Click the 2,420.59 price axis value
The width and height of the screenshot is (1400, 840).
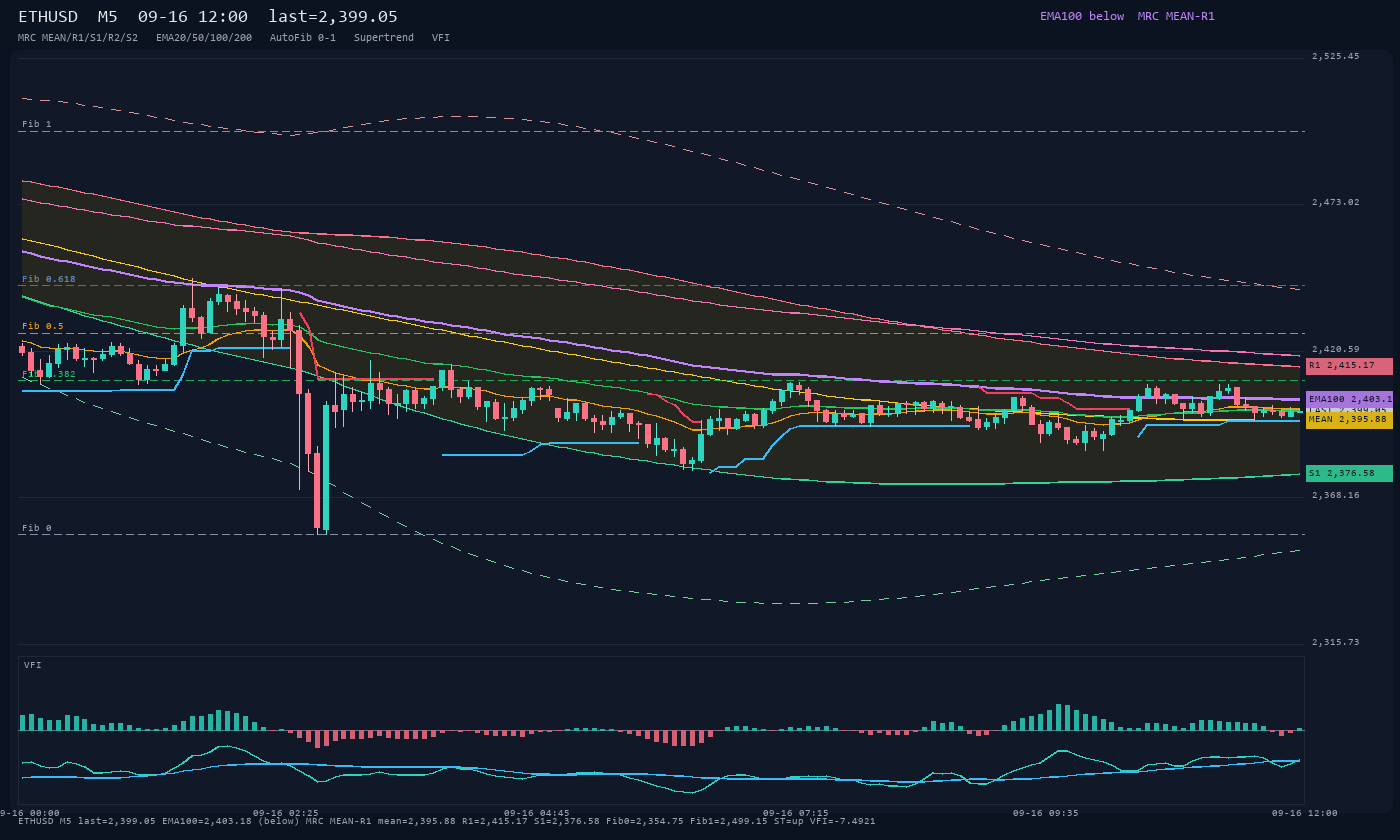click(x=1335, y=350)
